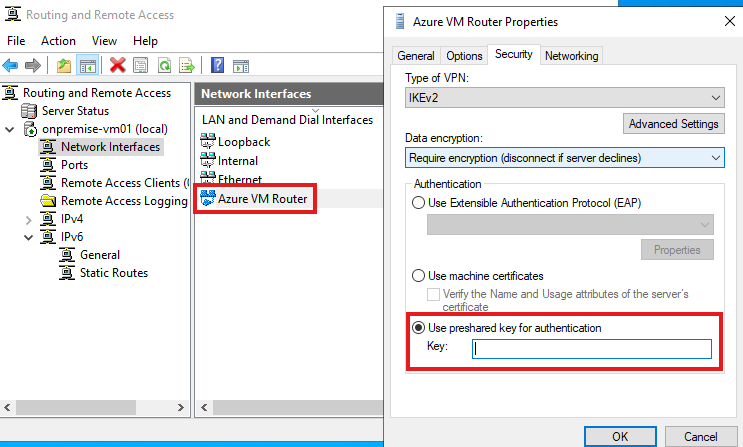Select Remote Access Clients tree node
The height and width of the screenshot is (447, 743).
pos(125,183)
